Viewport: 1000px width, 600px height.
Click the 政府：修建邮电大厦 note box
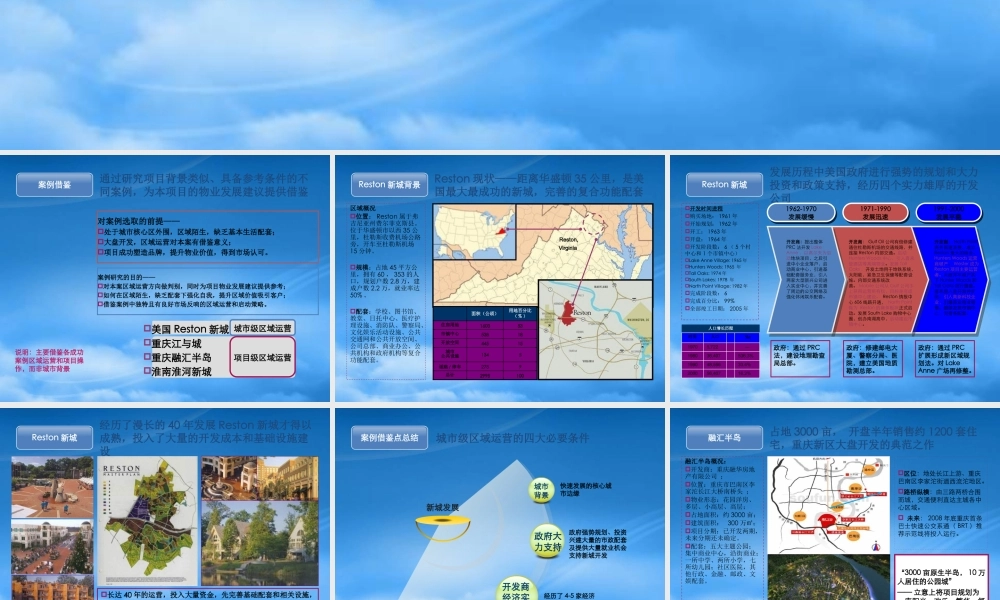coord(872,358)
